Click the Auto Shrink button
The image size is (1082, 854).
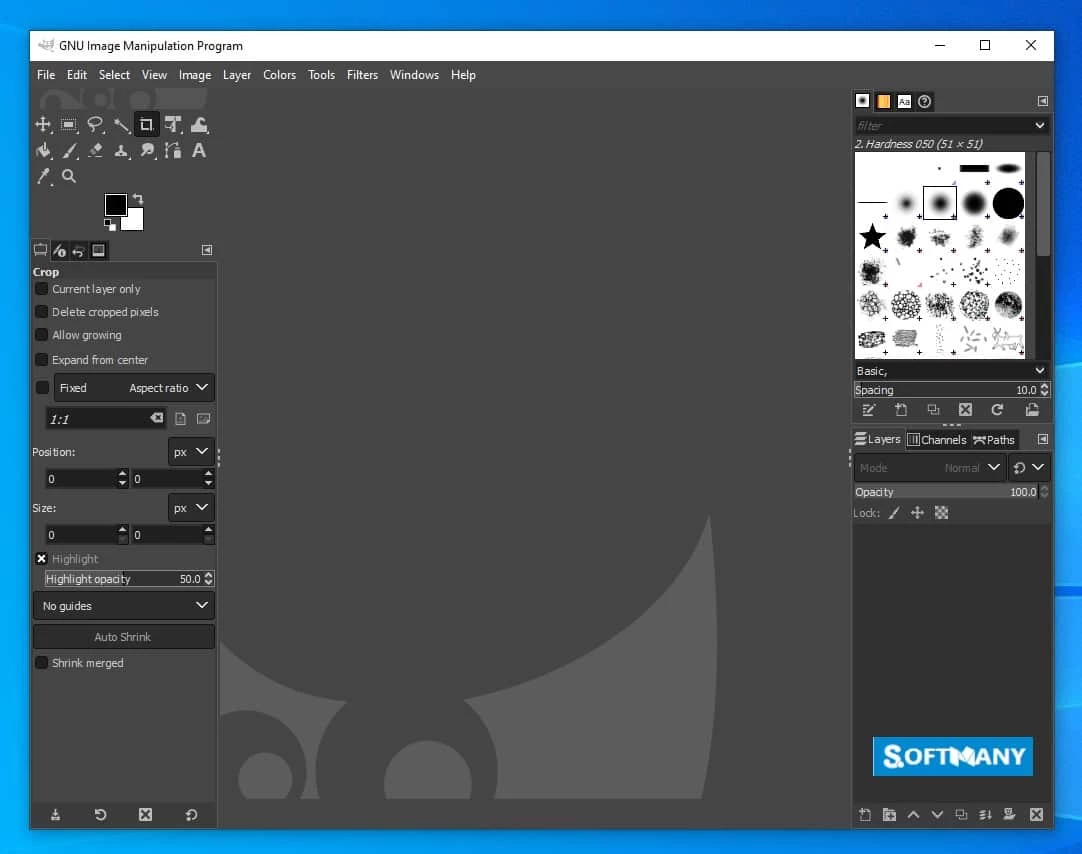(123, 637)
